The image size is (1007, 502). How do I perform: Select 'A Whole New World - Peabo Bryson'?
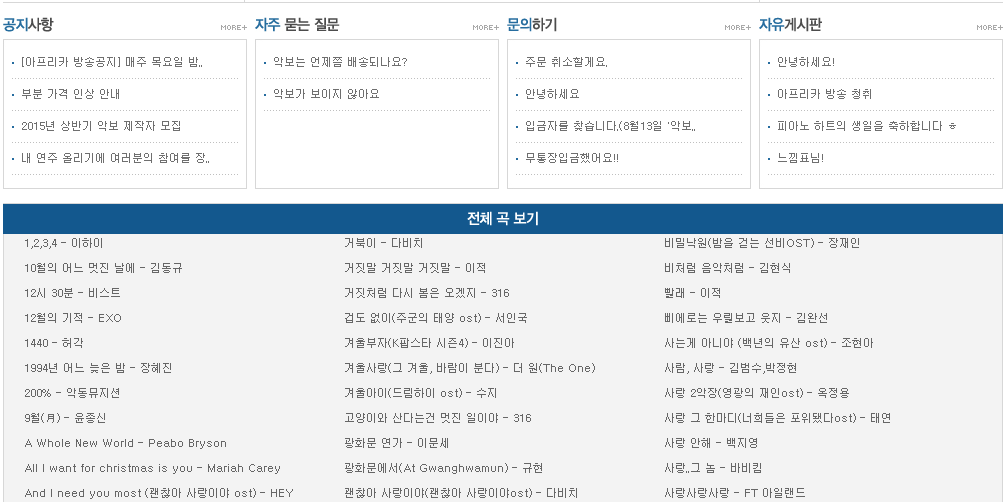pyautogui.click(x=125, y=444)
